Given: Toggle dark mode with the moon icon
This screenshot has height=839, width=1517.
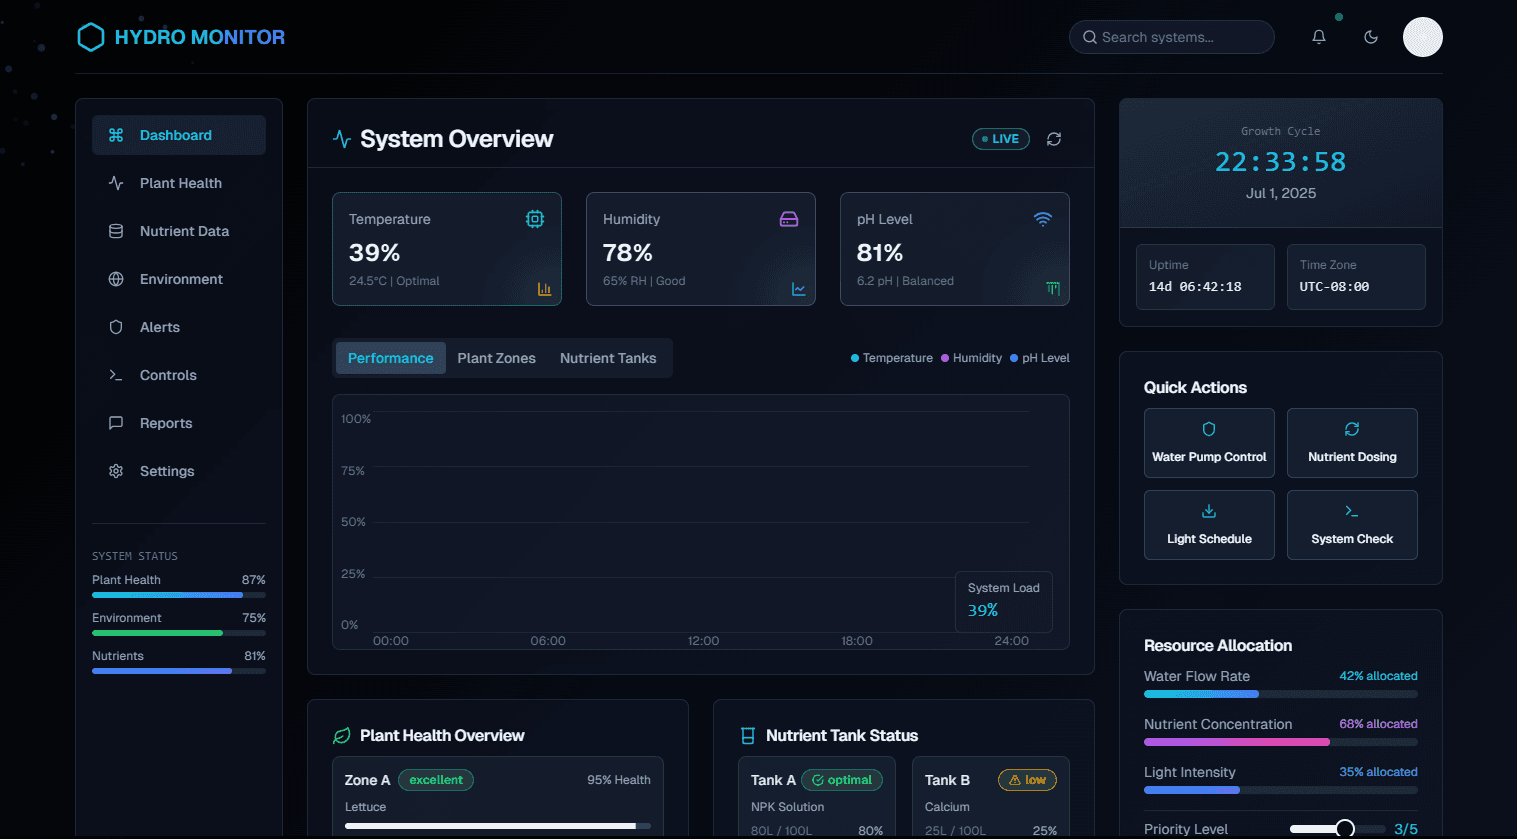Looking at the screenshot, I should click(x=1371, y=36).
